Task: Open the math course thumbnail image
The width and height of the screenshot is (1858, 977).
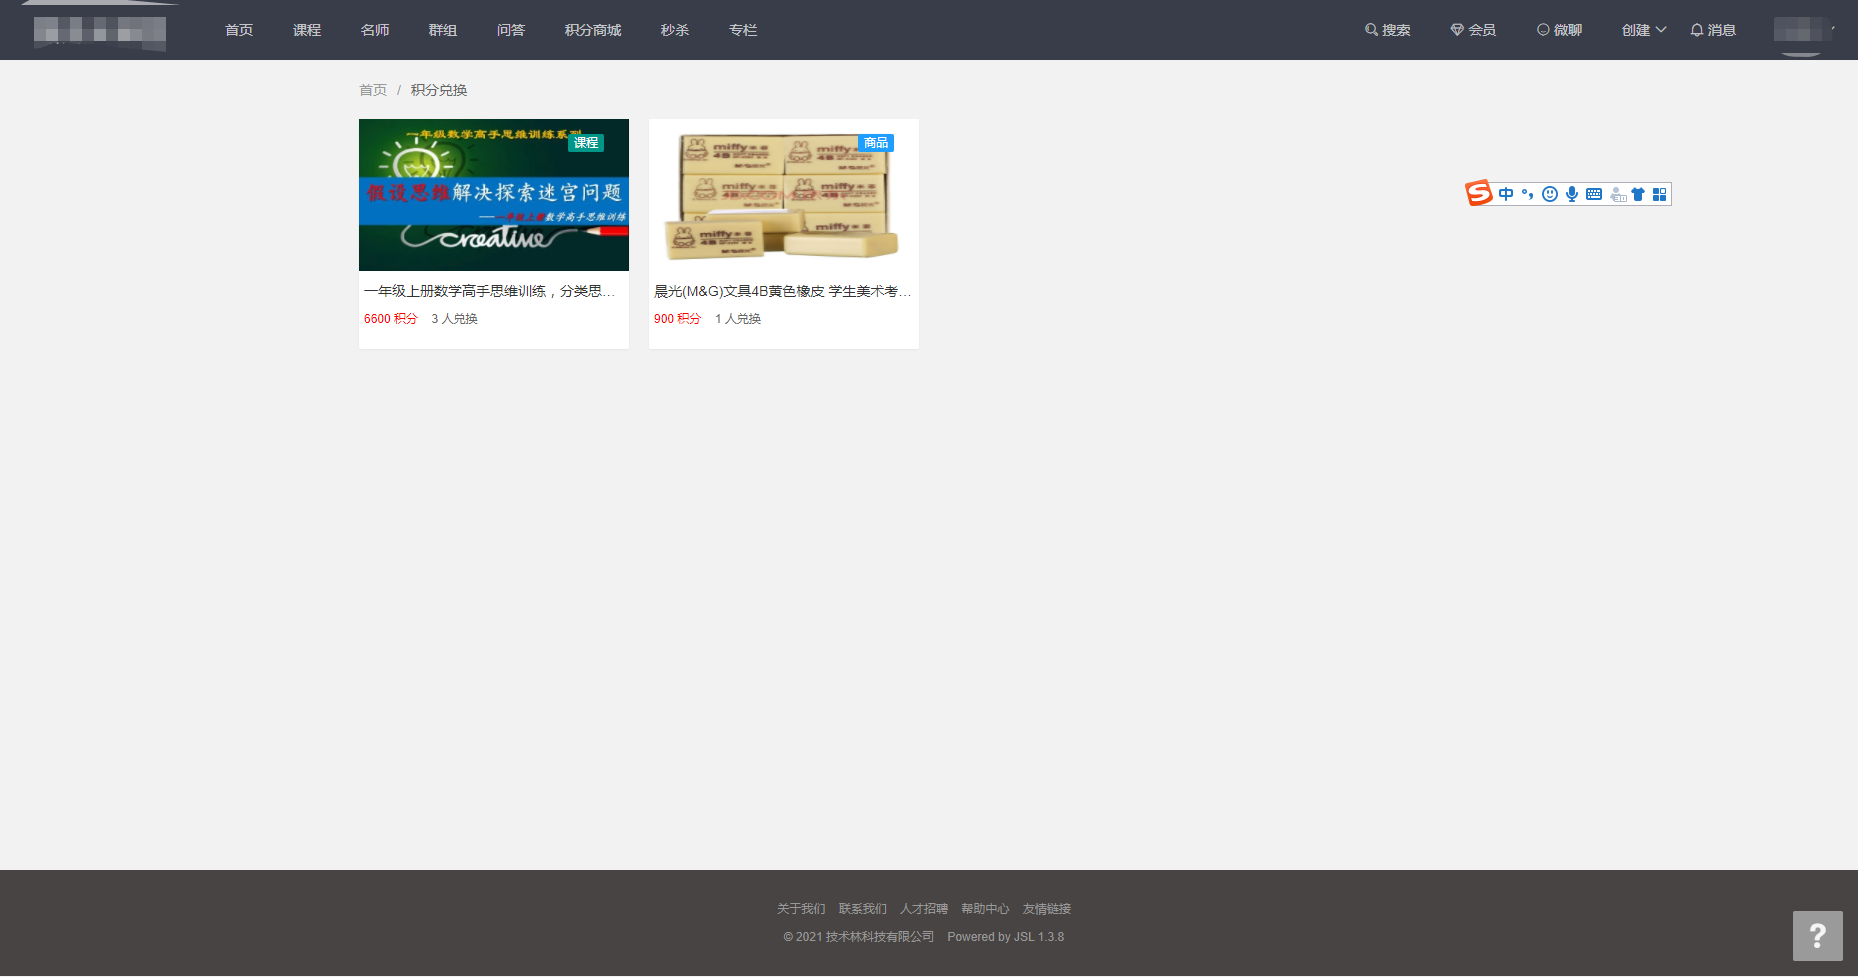Action: (494, 195)
